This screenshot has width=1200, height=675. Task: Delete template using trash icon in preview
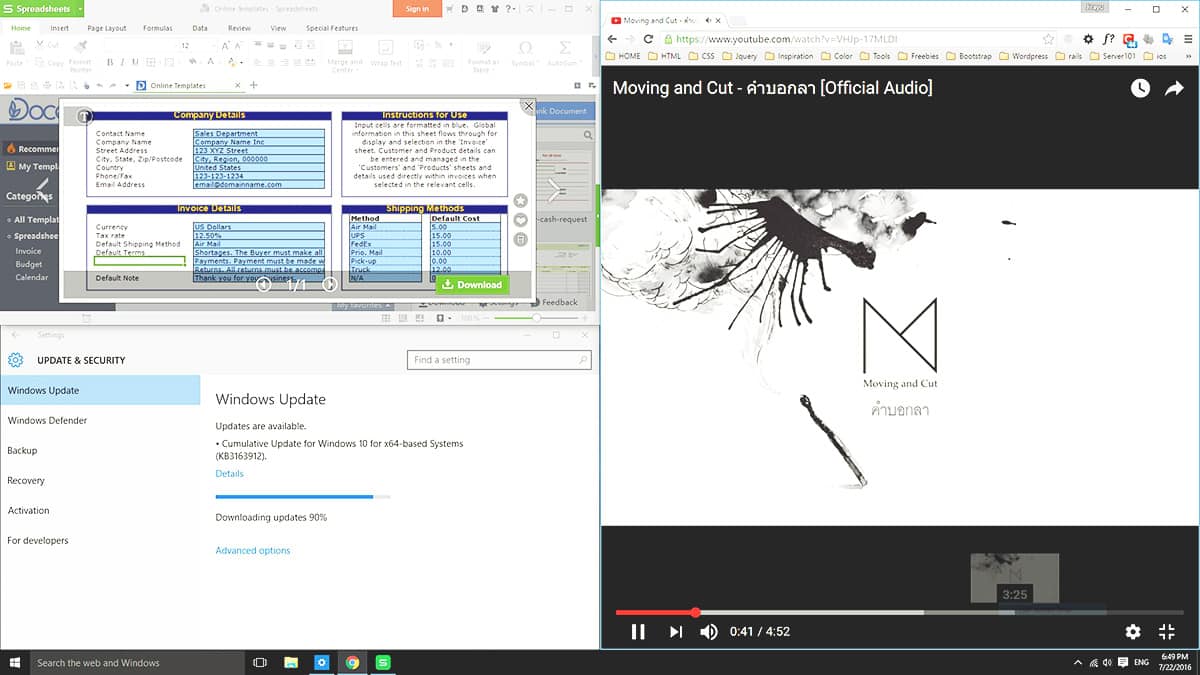(x=520, y=239)
